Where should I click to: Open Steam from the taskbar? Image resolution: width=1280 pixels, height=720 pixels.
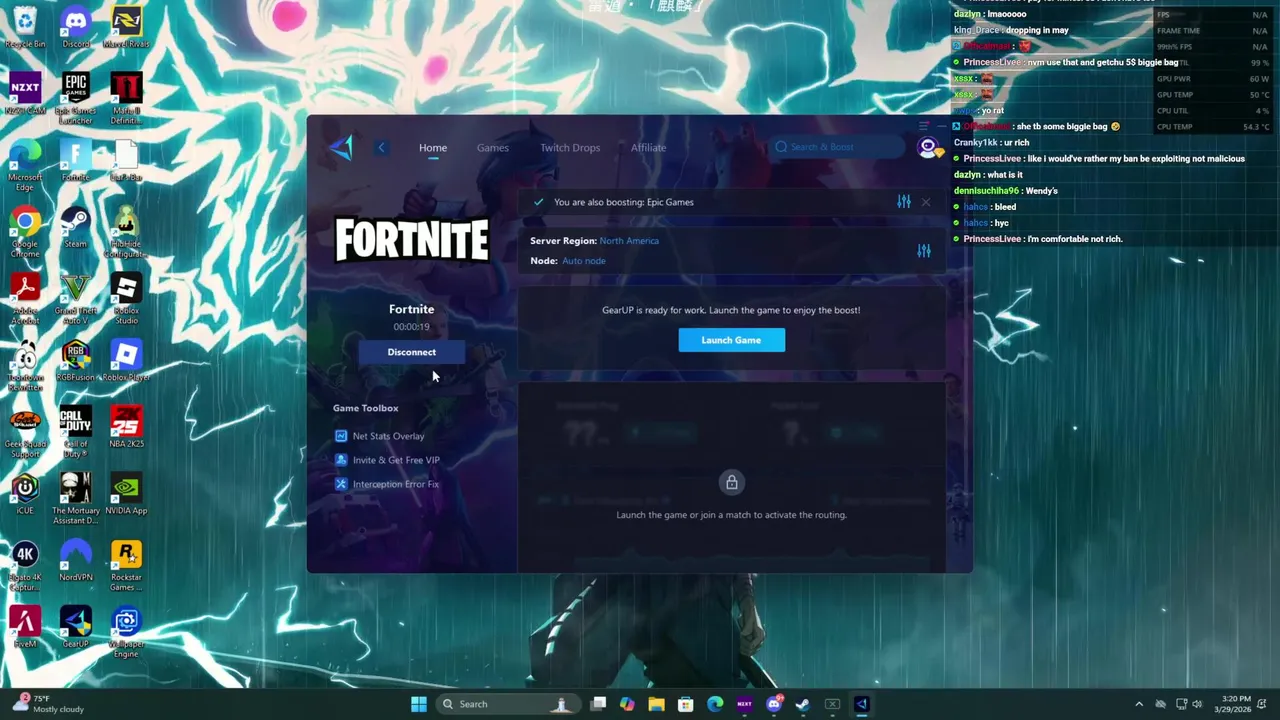point(802,704)
